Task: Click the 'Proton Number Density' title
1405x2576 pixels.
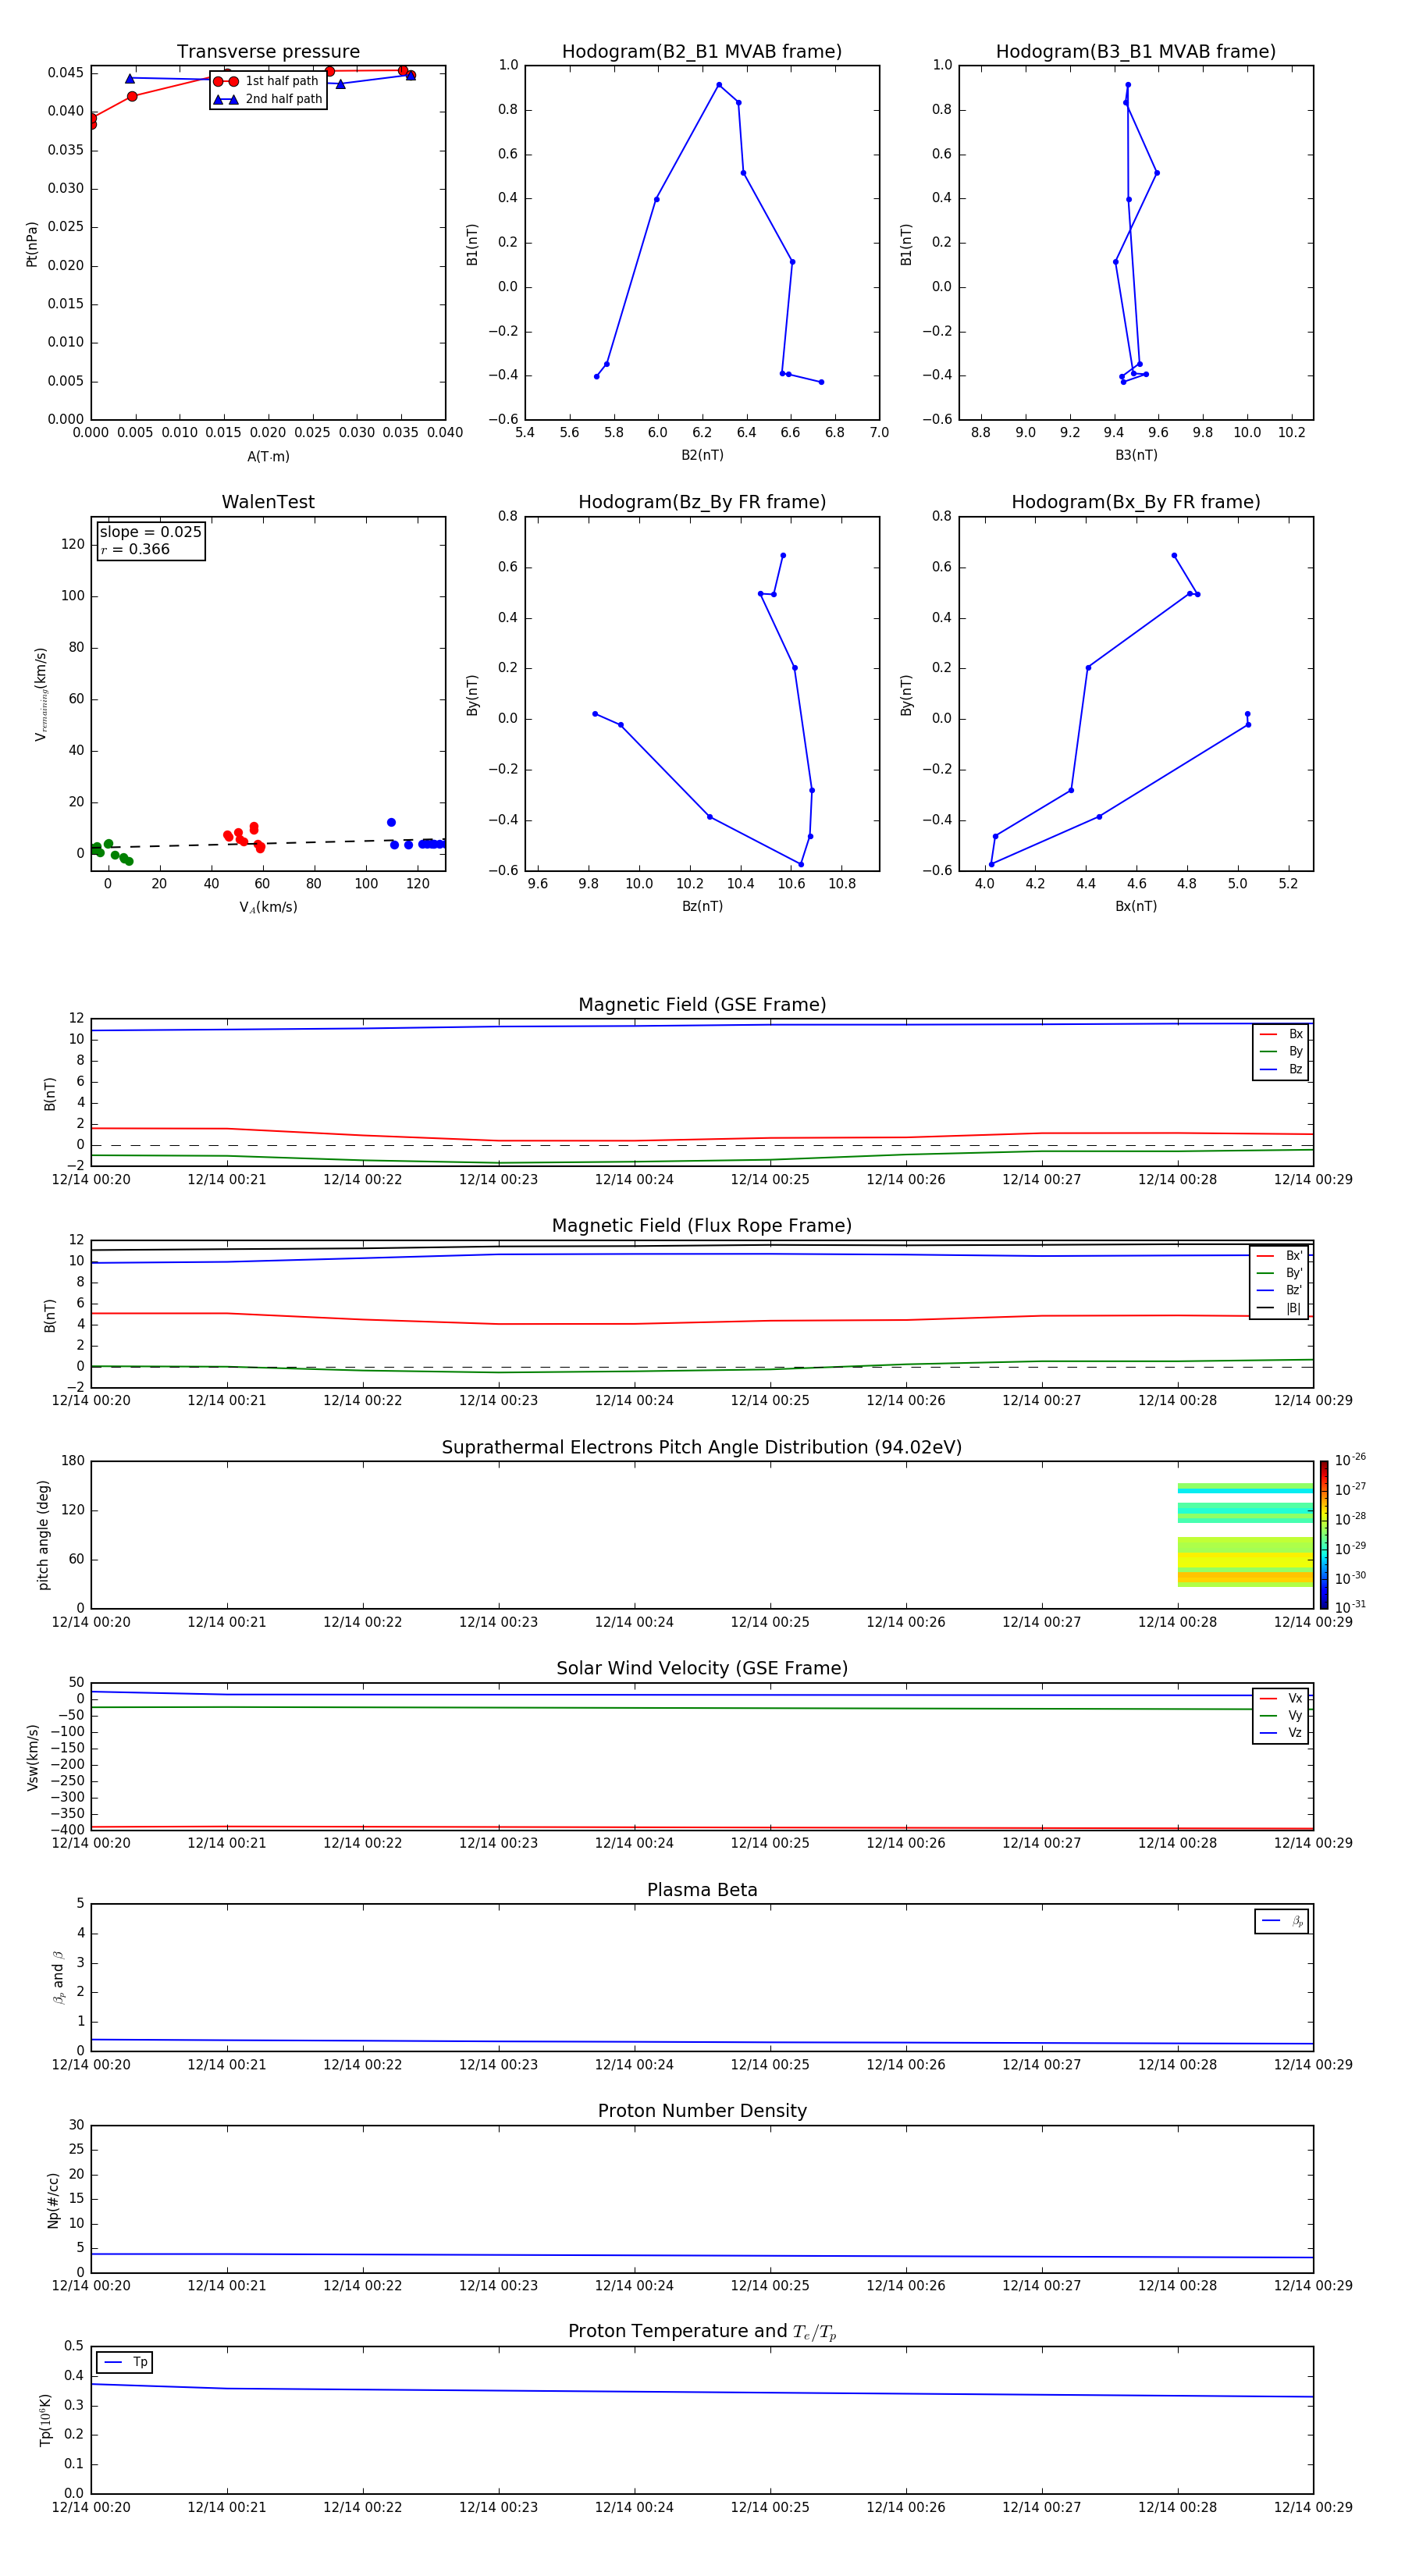Action: 702,2111
